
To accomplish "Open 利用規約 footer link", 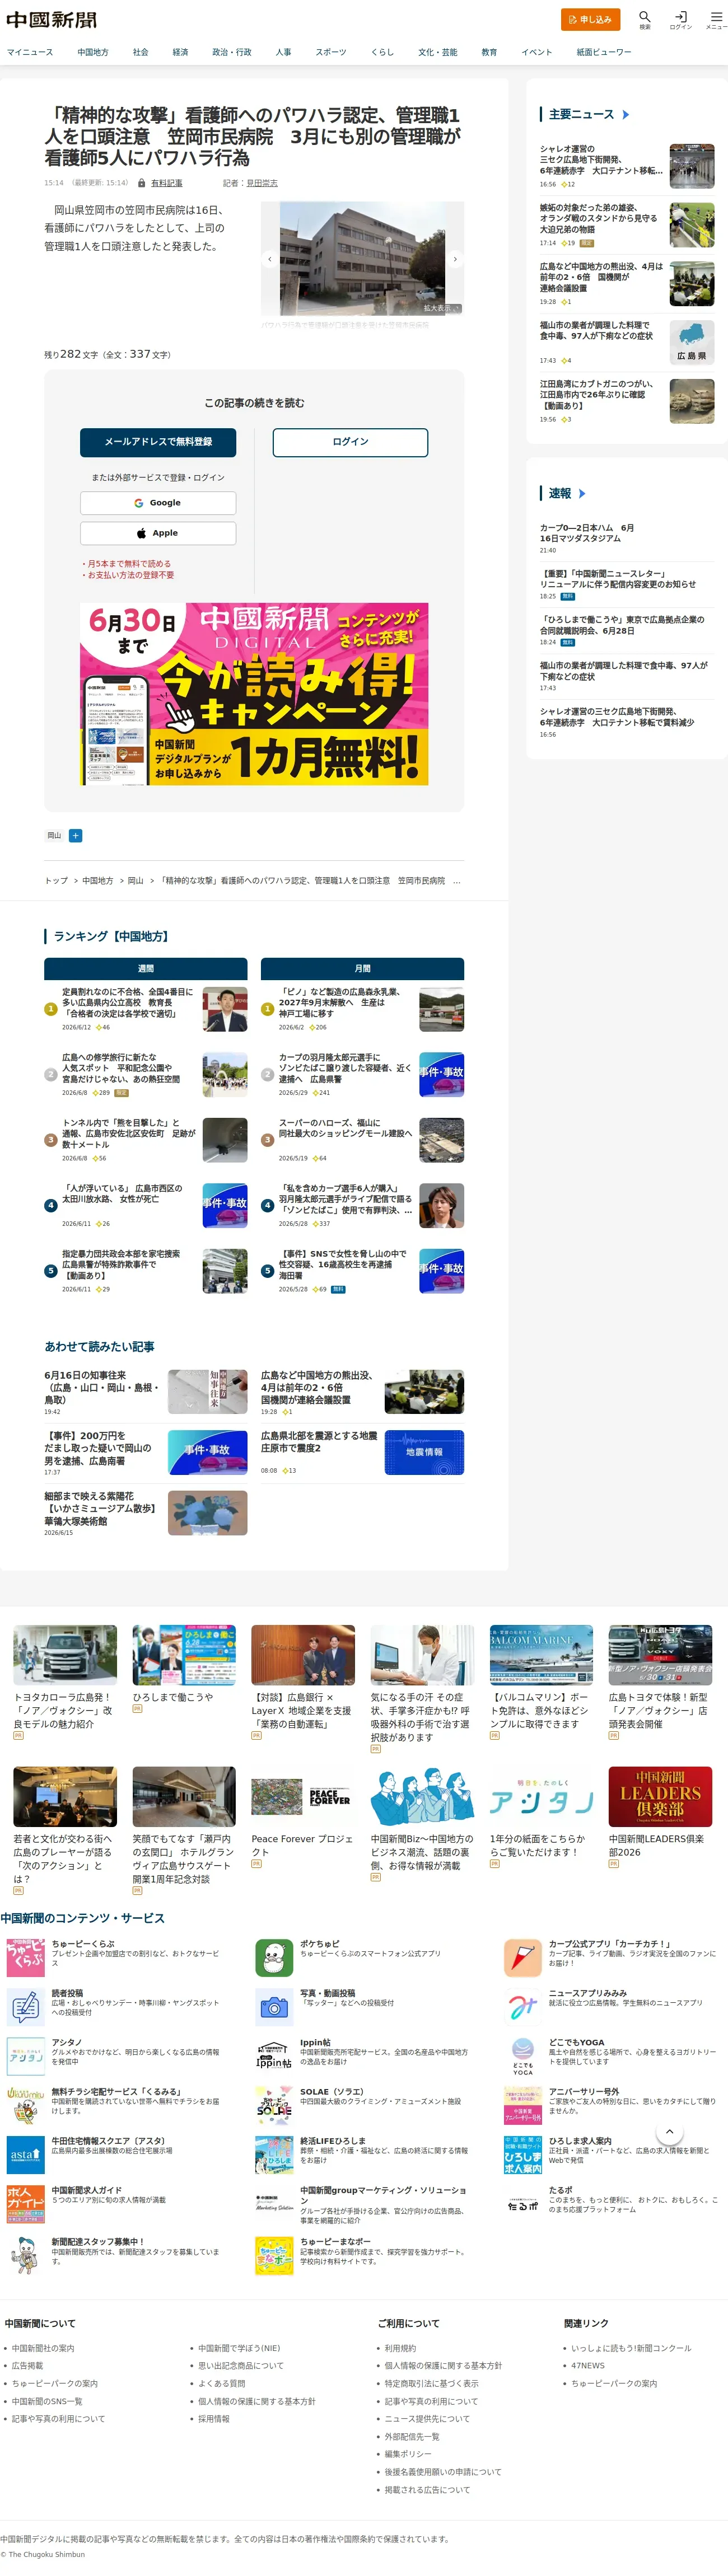I will pos(400,2348).
